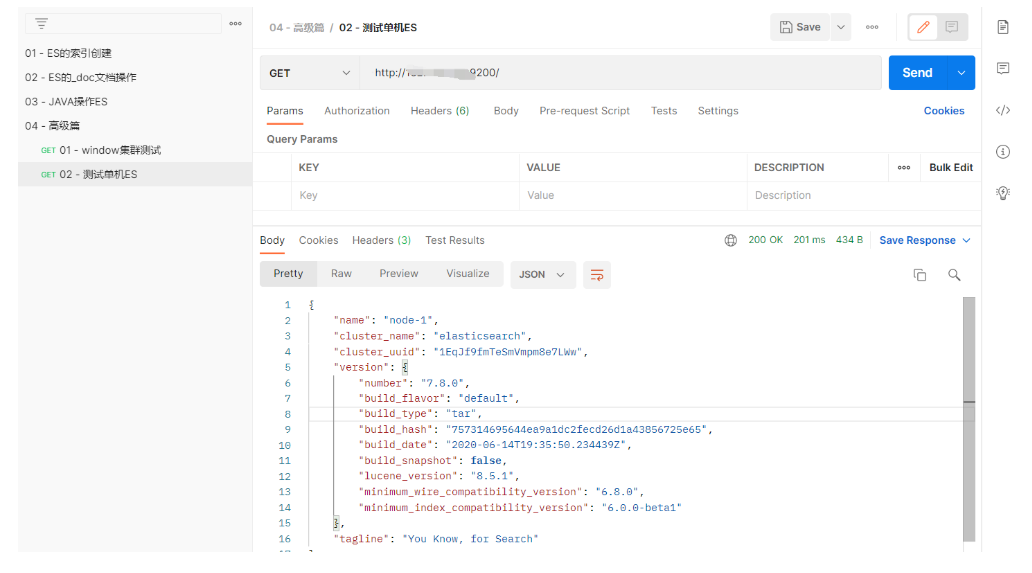
Task: Switch to comment mode toggle
Action: tap(952, 27)
